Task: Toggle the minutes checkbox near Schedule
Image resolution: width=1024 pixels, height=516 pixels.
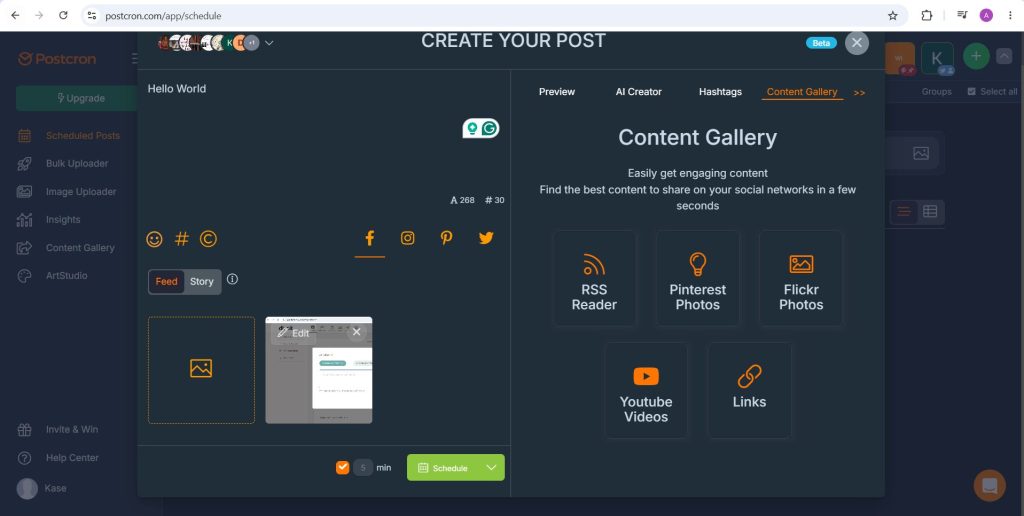Action: (x=342, y=467)
